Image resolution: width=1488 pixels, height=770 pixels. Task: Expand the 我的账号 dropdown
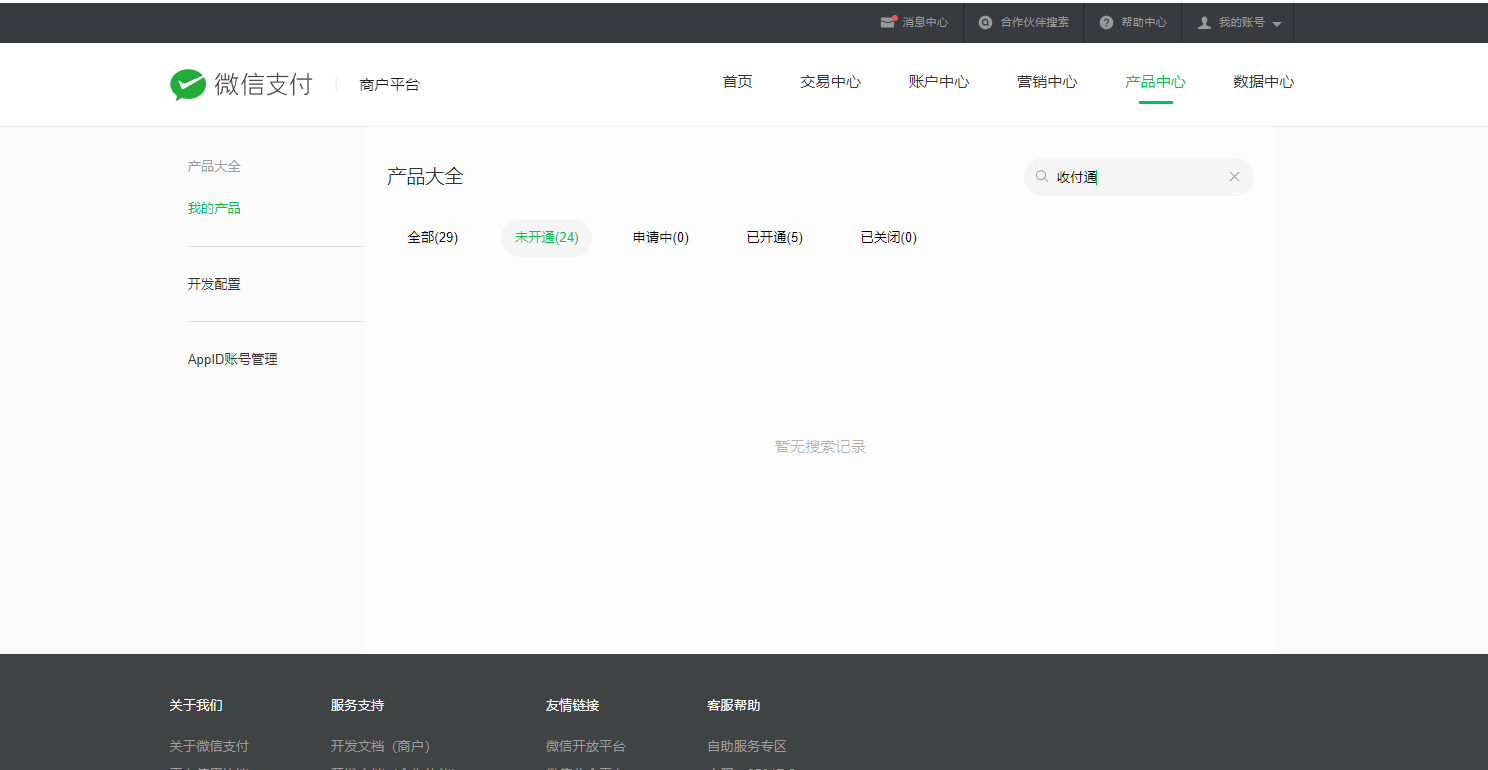pos(1240,22)
